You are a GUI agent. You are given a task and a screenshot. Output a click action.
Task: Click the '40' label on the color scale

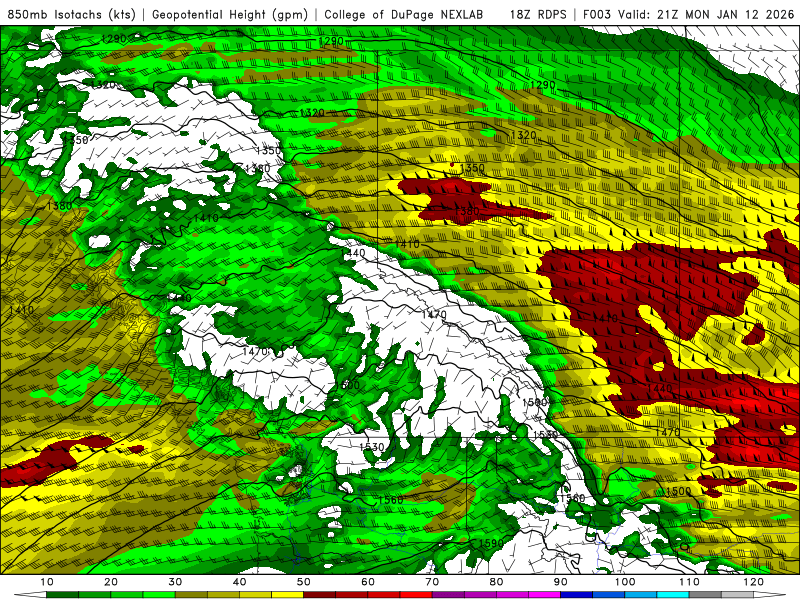pos(239,582)
